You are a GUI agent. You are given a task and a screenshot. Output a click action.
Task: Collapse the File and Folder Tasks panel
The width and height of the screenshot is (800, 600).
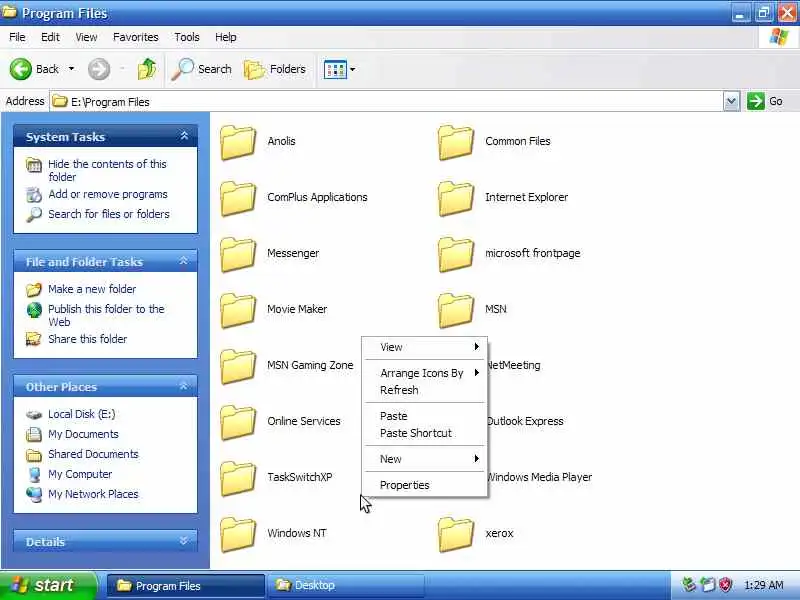pos(184,261)
